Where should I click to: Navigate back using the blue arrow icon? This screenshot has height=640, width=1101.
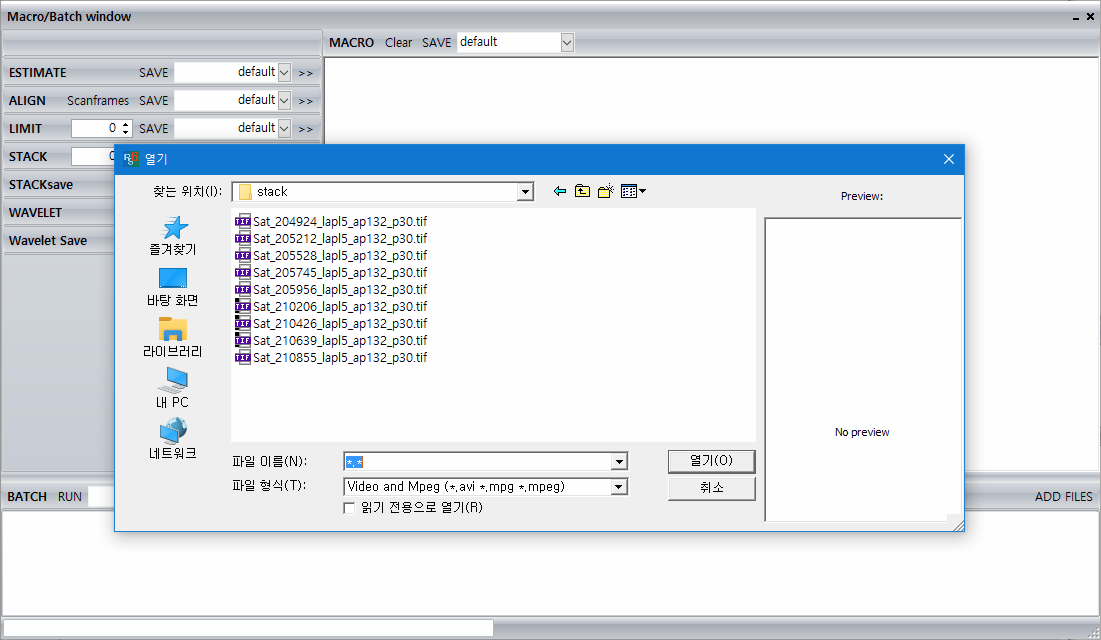pyautogui.click(x=560, y=191)
